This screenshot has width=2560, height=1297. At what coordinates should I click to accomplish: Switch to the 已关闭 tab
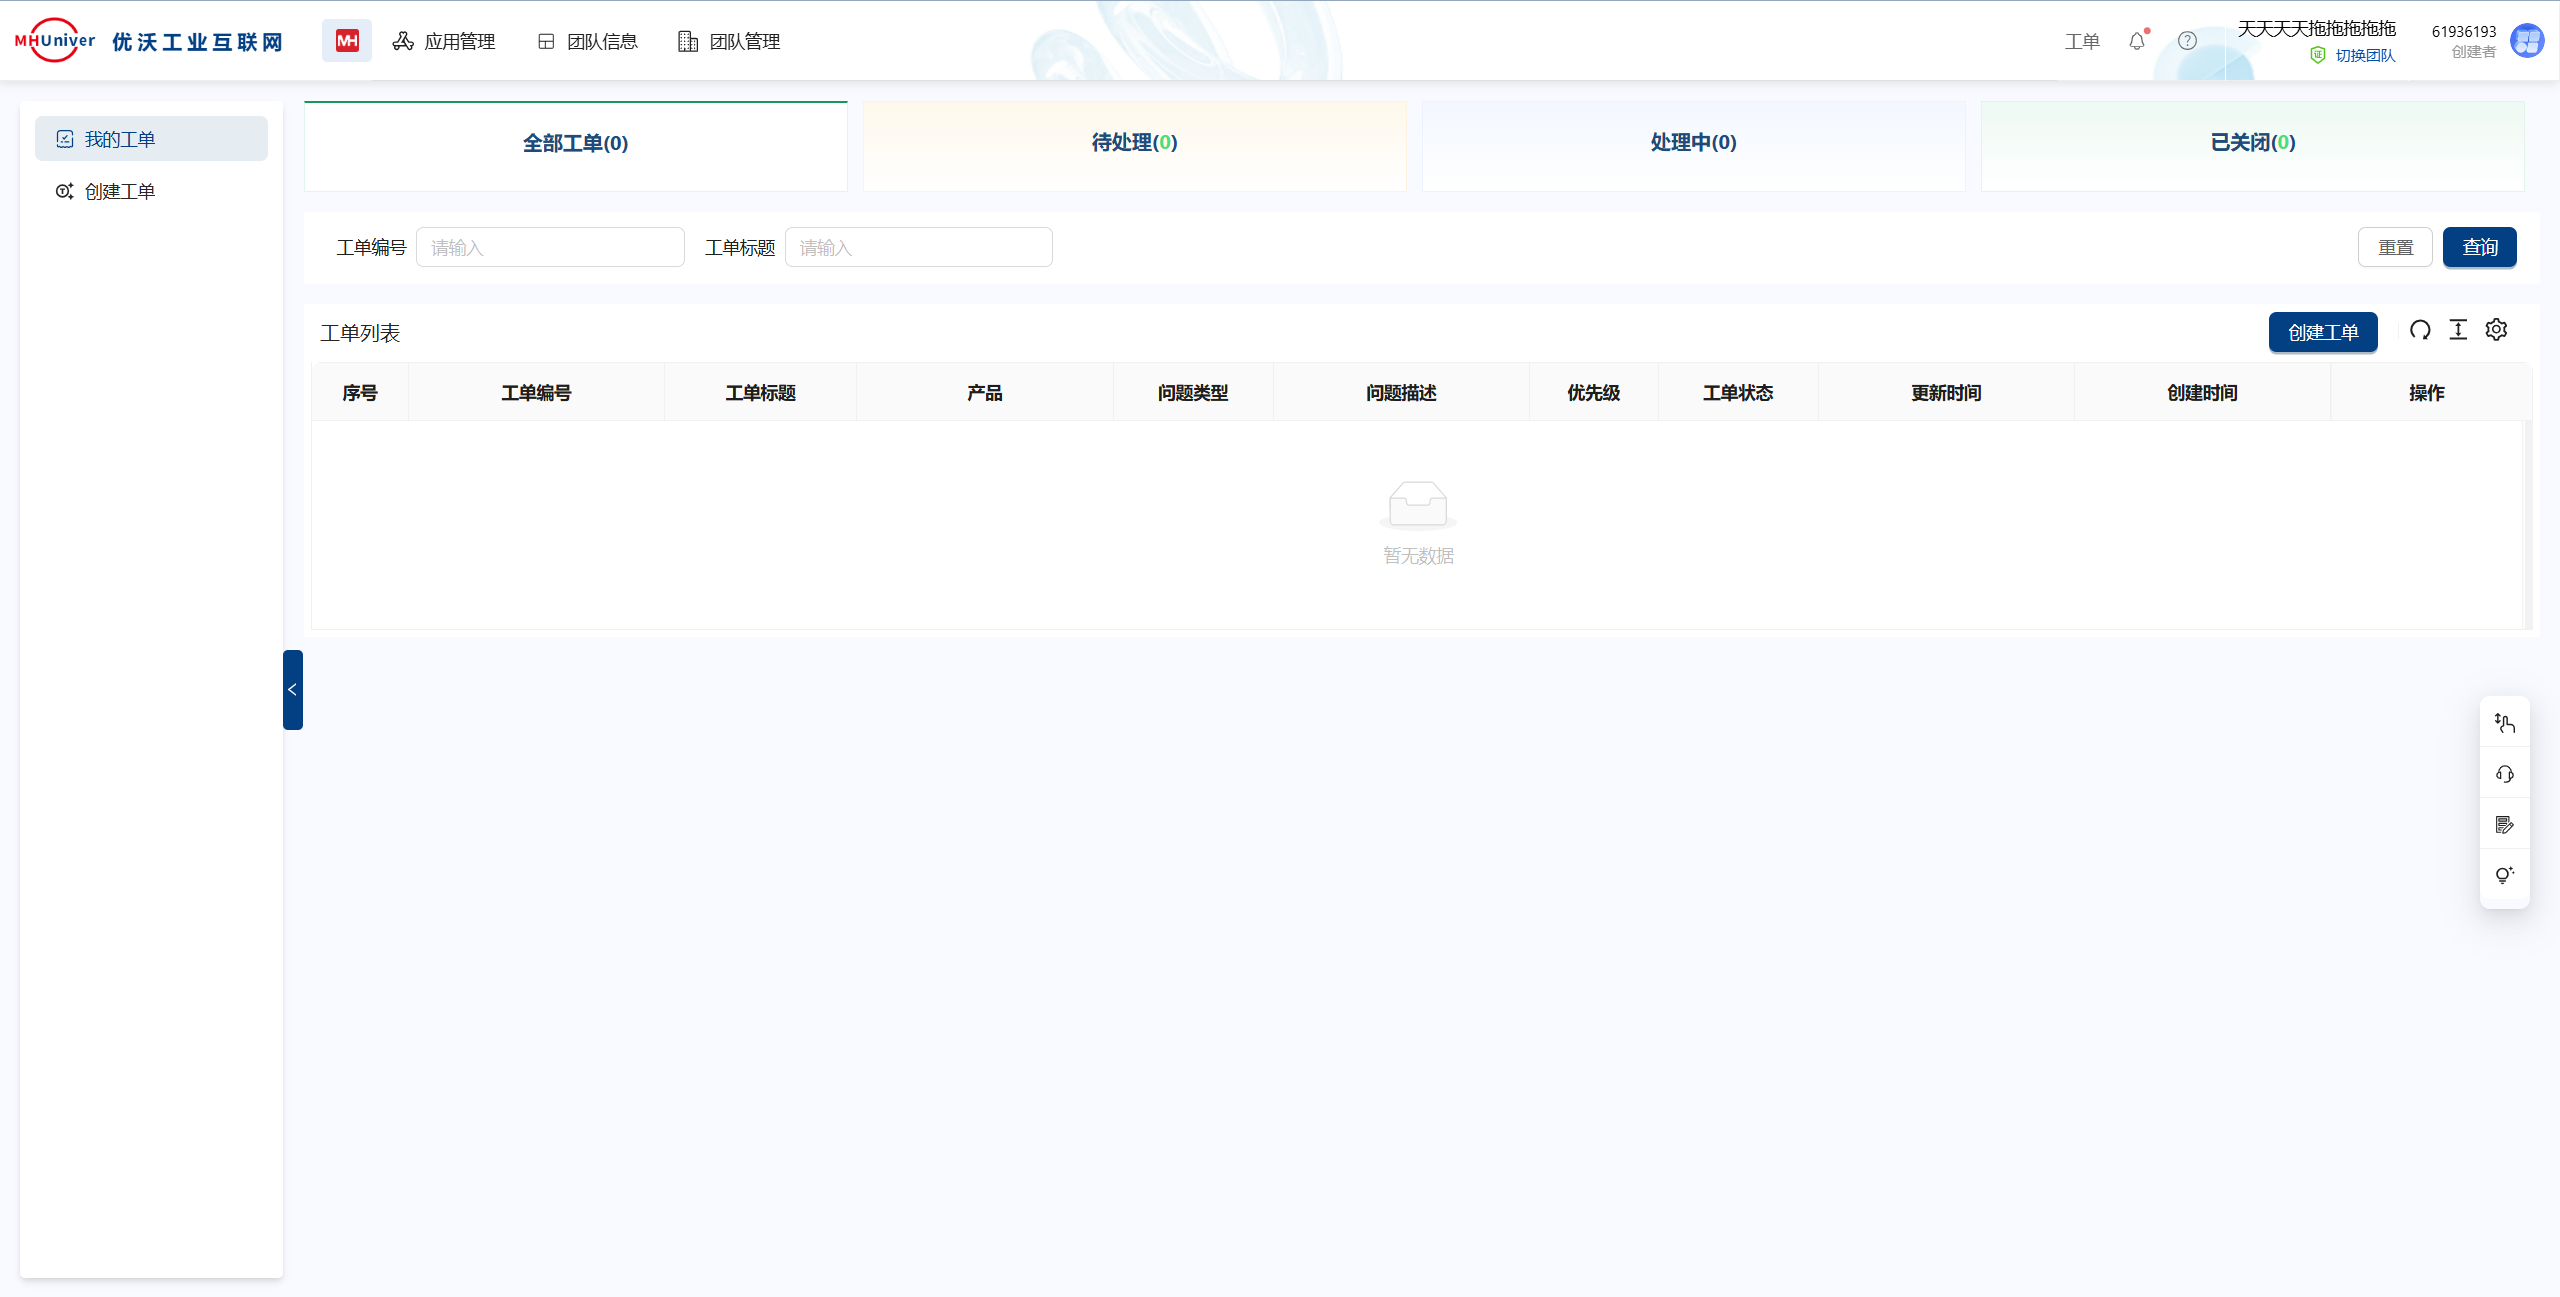tap(2252, 143)
